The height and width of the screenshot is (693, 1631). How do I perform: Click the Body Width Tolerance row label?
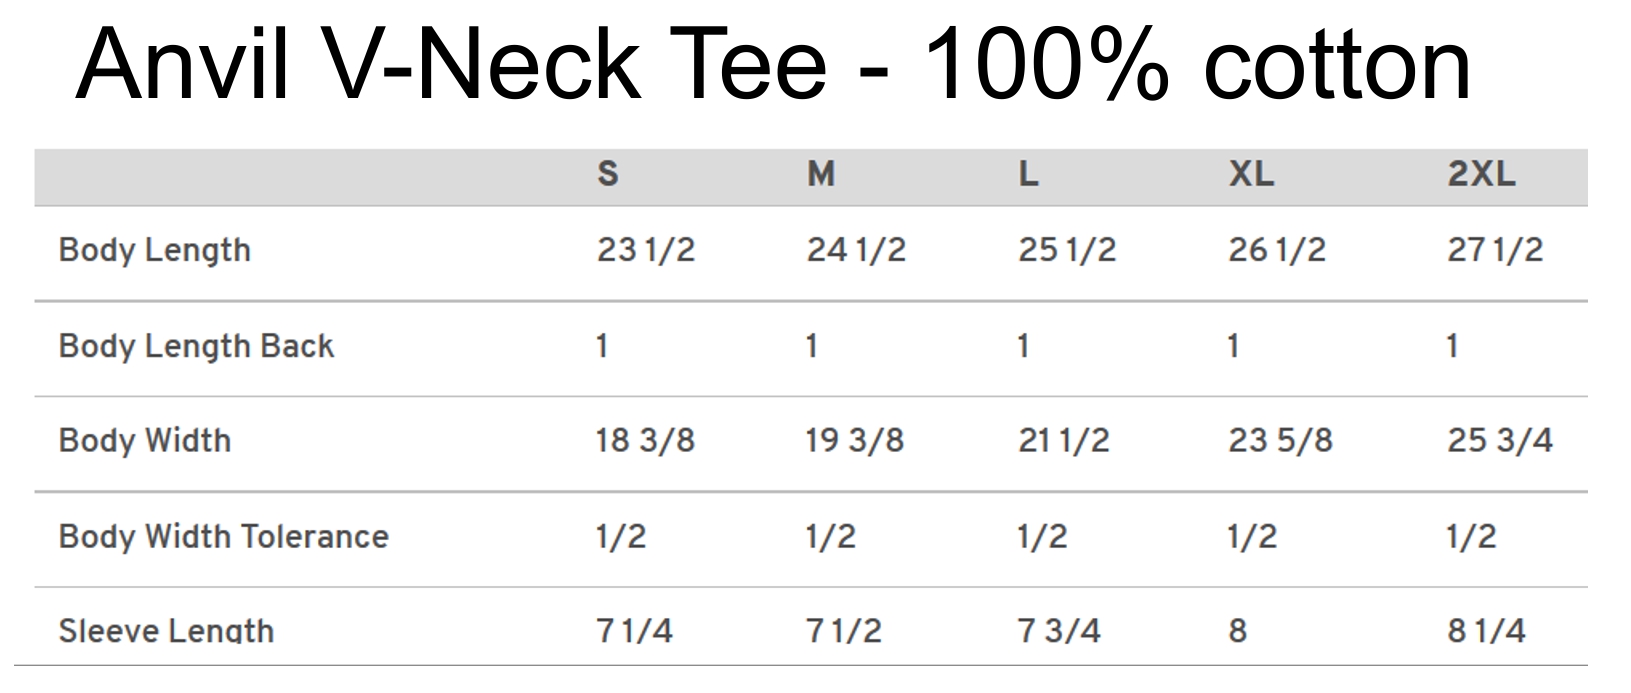pos(223,537)
